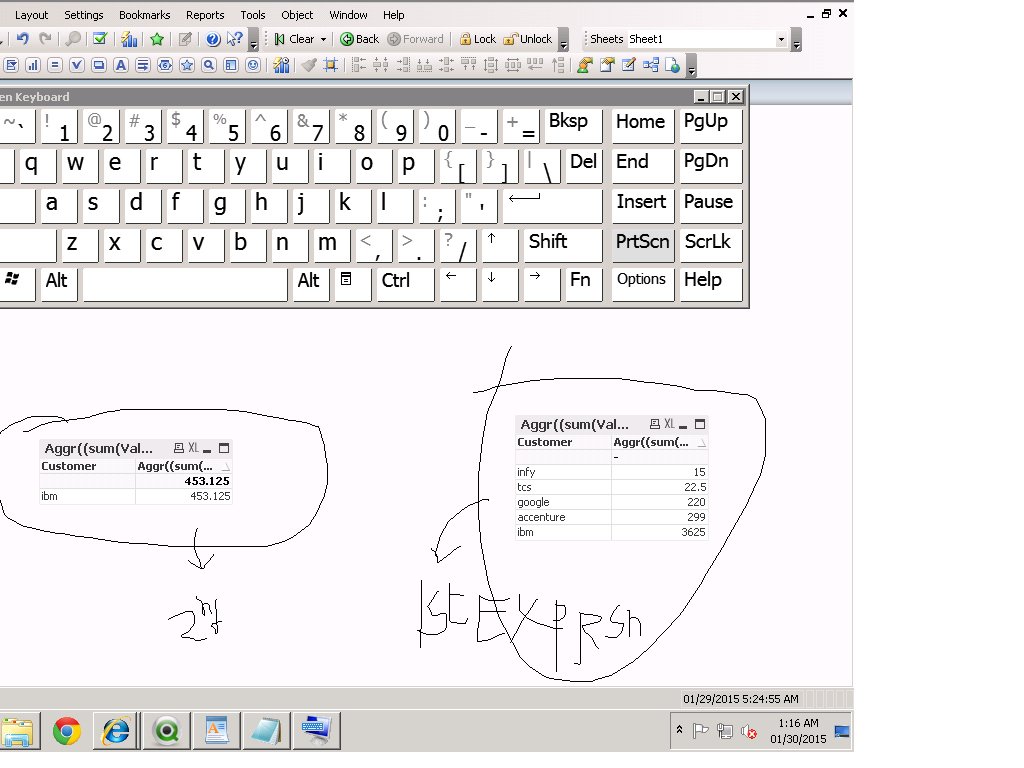
Task: Create Slider/Calendar object icon
Action: (165, 65)
